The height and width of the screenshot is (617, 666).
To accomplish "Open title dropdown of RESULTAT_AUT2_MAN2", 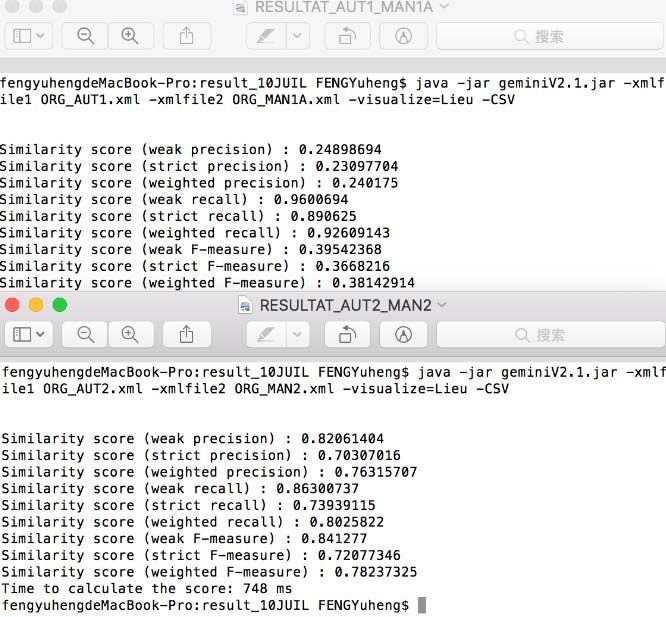I will pos(442,305).
